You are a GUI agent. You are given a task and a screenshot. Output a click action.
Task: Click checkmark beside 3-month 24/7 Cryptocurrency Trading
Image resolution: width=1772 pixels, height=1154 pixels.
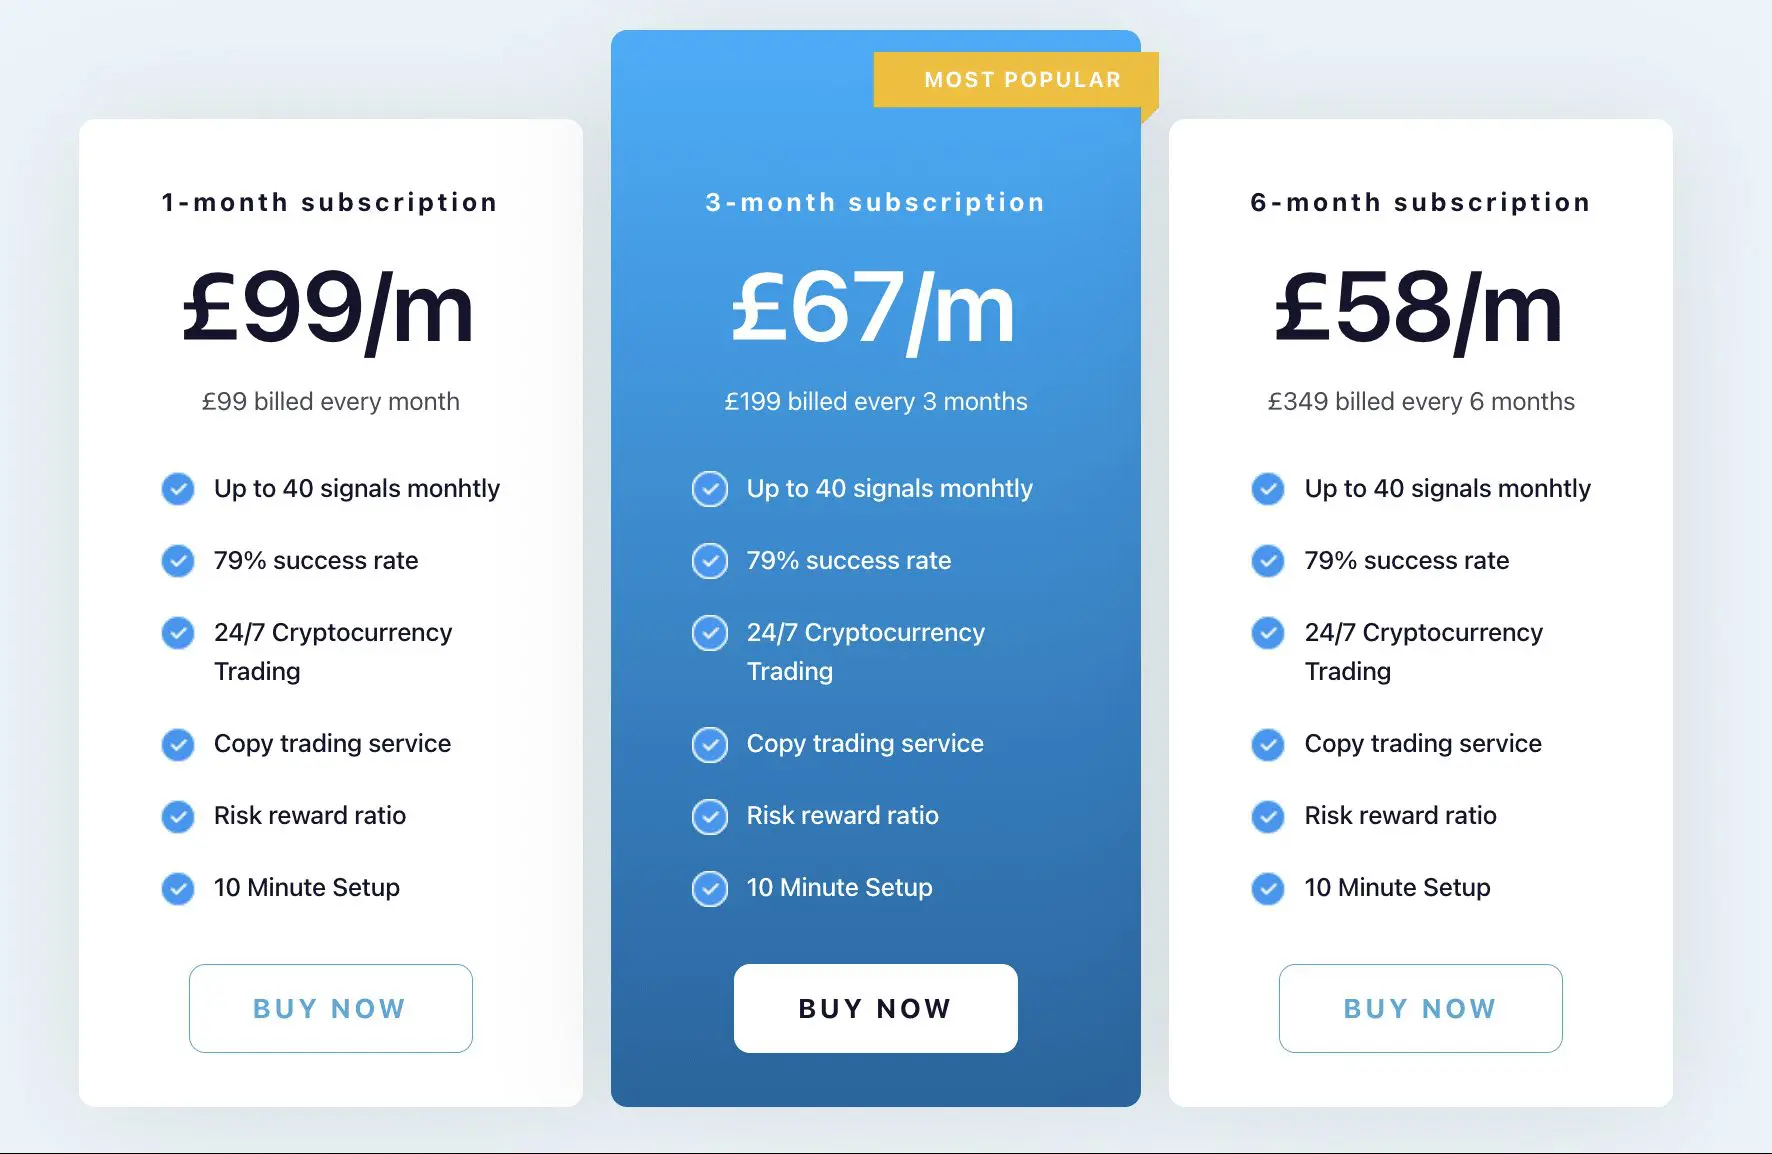pyautogui.click(x=710, y=633)
